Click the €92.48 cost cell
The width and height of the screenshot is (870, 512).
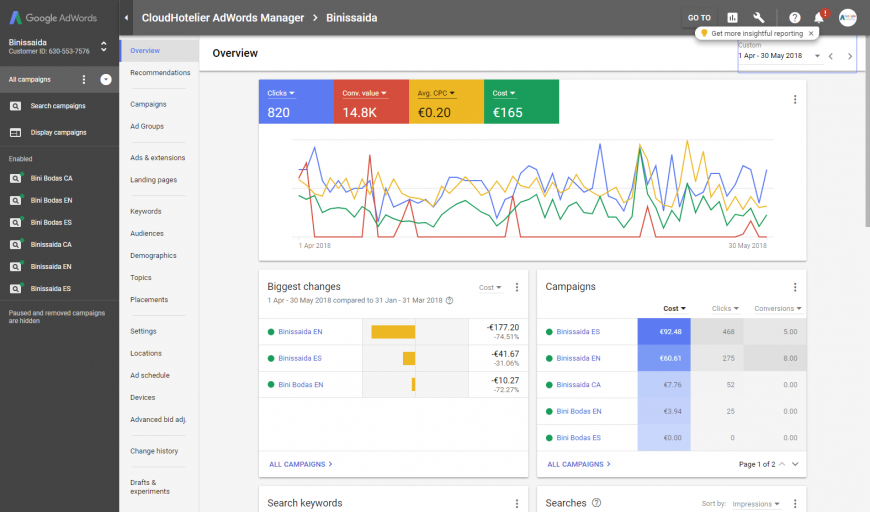(x=664, y=332)
